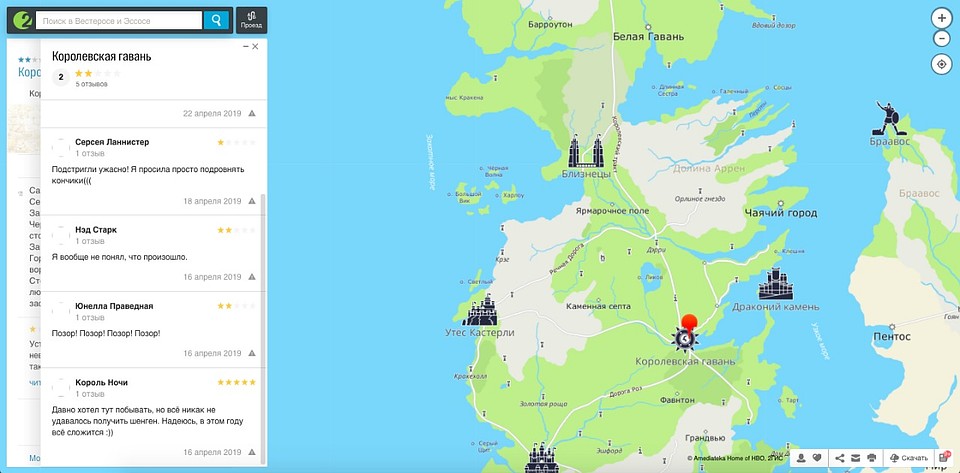Click the Пентос map label
Screen dimensions: 960x473
pyautogui.click(x=892, y=337)
